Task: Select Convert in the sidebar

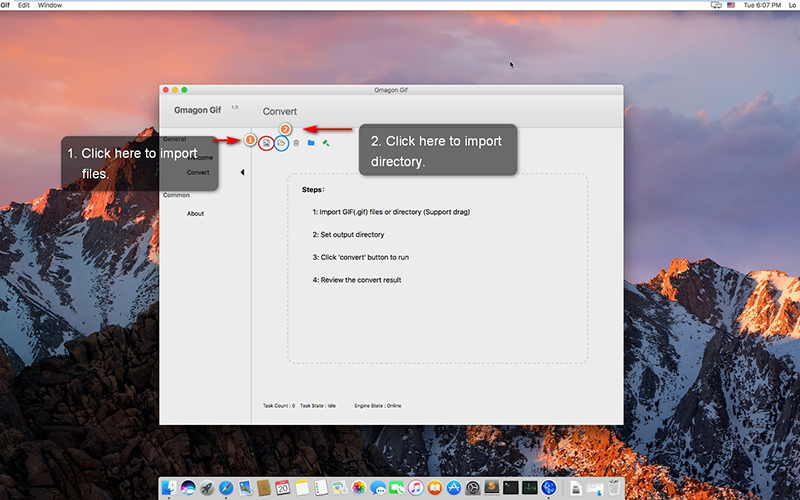Action: (x=198, y=172)
